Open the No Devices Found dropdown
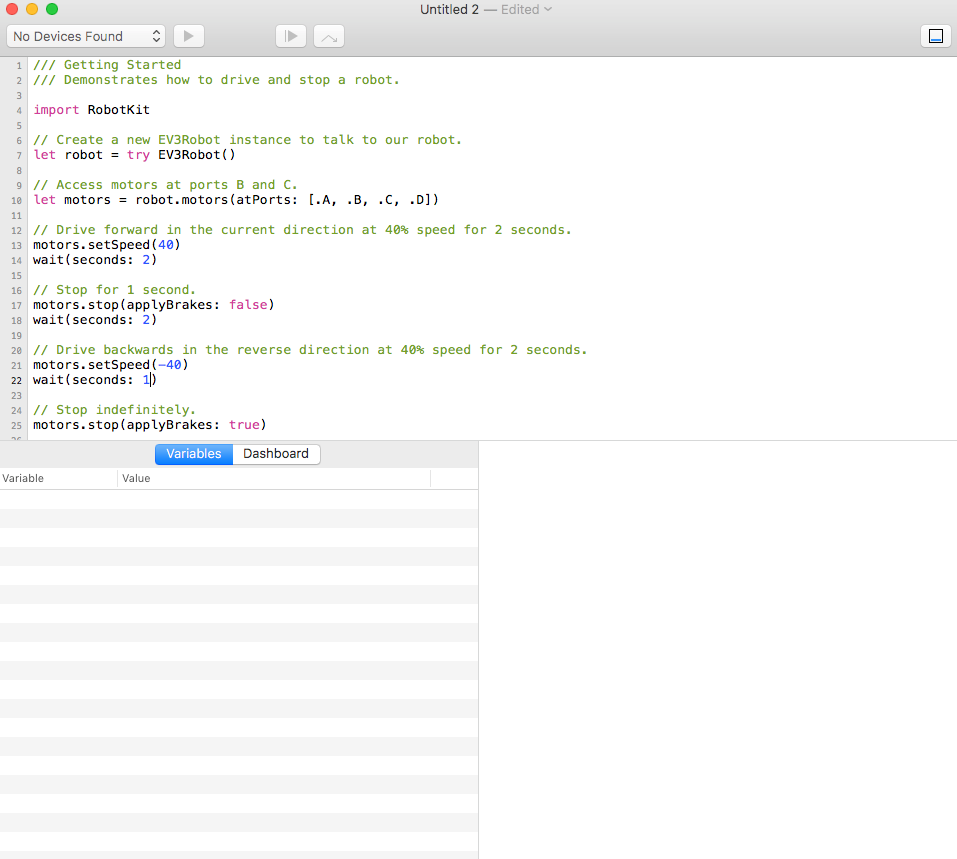This screenshot has width=957, height=859. (x=86, y=36)
